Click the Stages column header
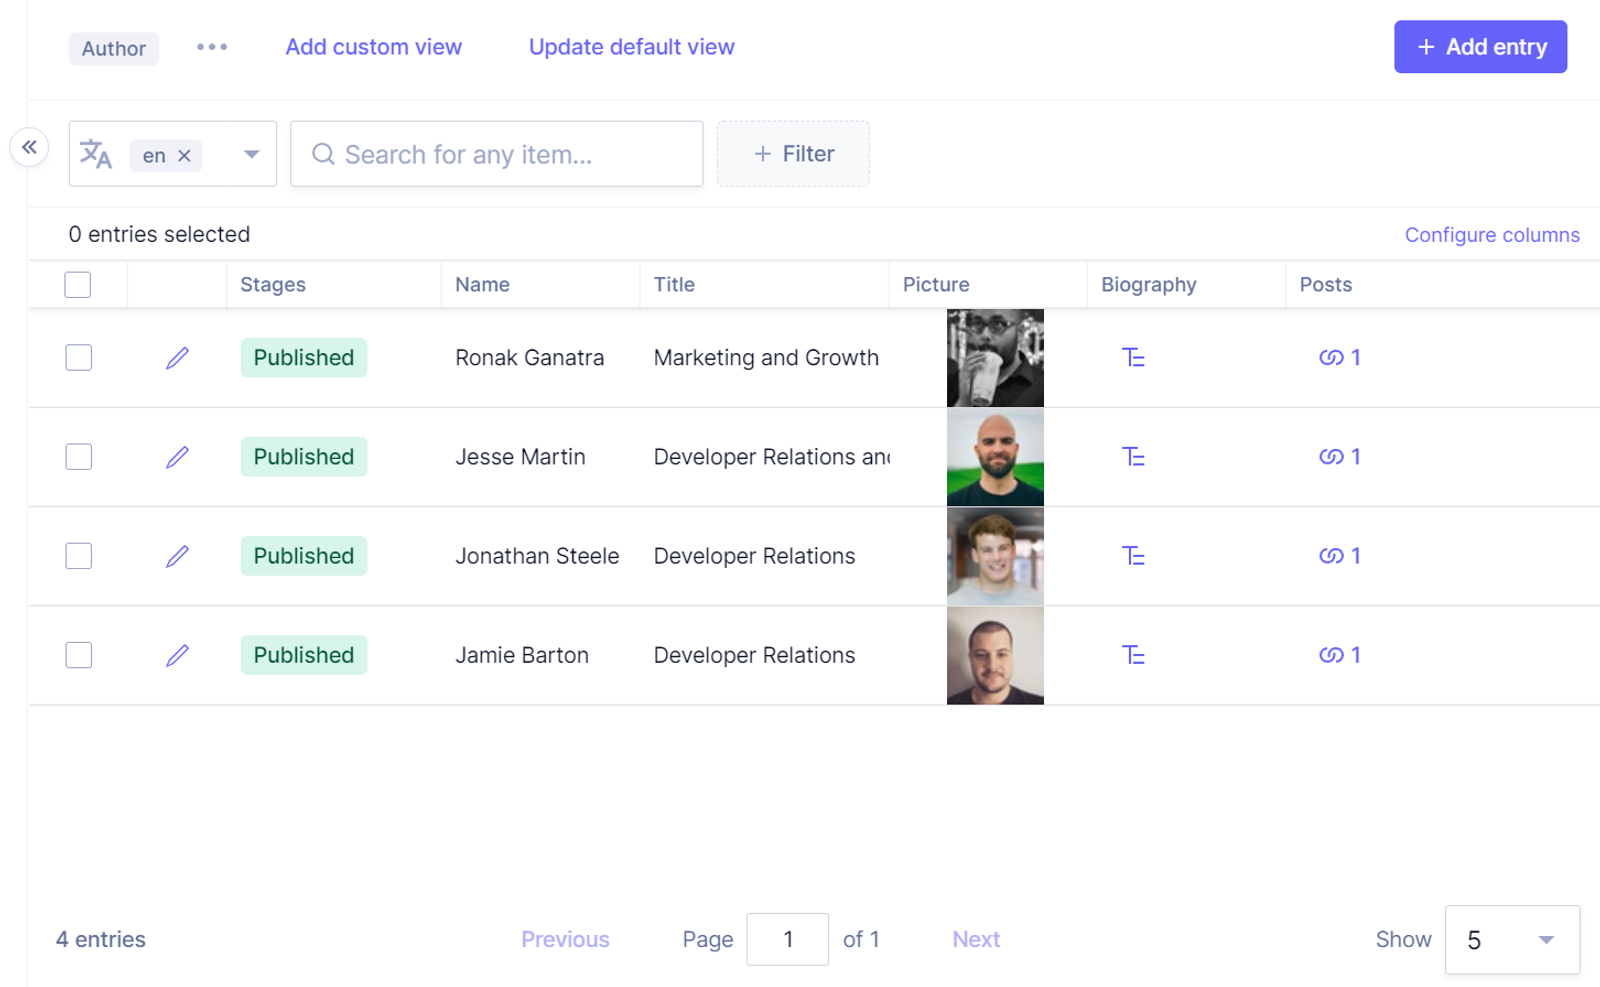The width and height of the screenshot is (1600, 987). pyautogui.click(x=273, y=285)
